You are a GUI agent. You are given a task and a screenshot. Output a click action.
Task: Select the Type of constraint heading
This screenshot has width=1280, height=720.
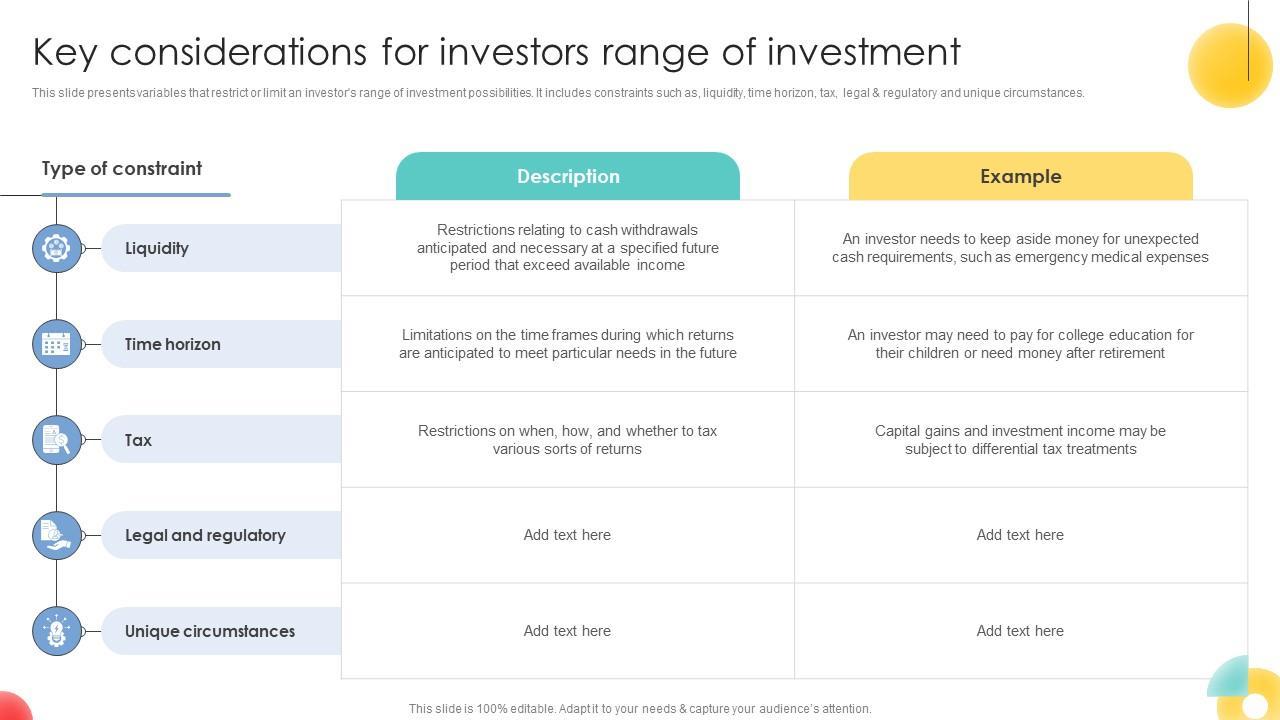pos(122,169)
